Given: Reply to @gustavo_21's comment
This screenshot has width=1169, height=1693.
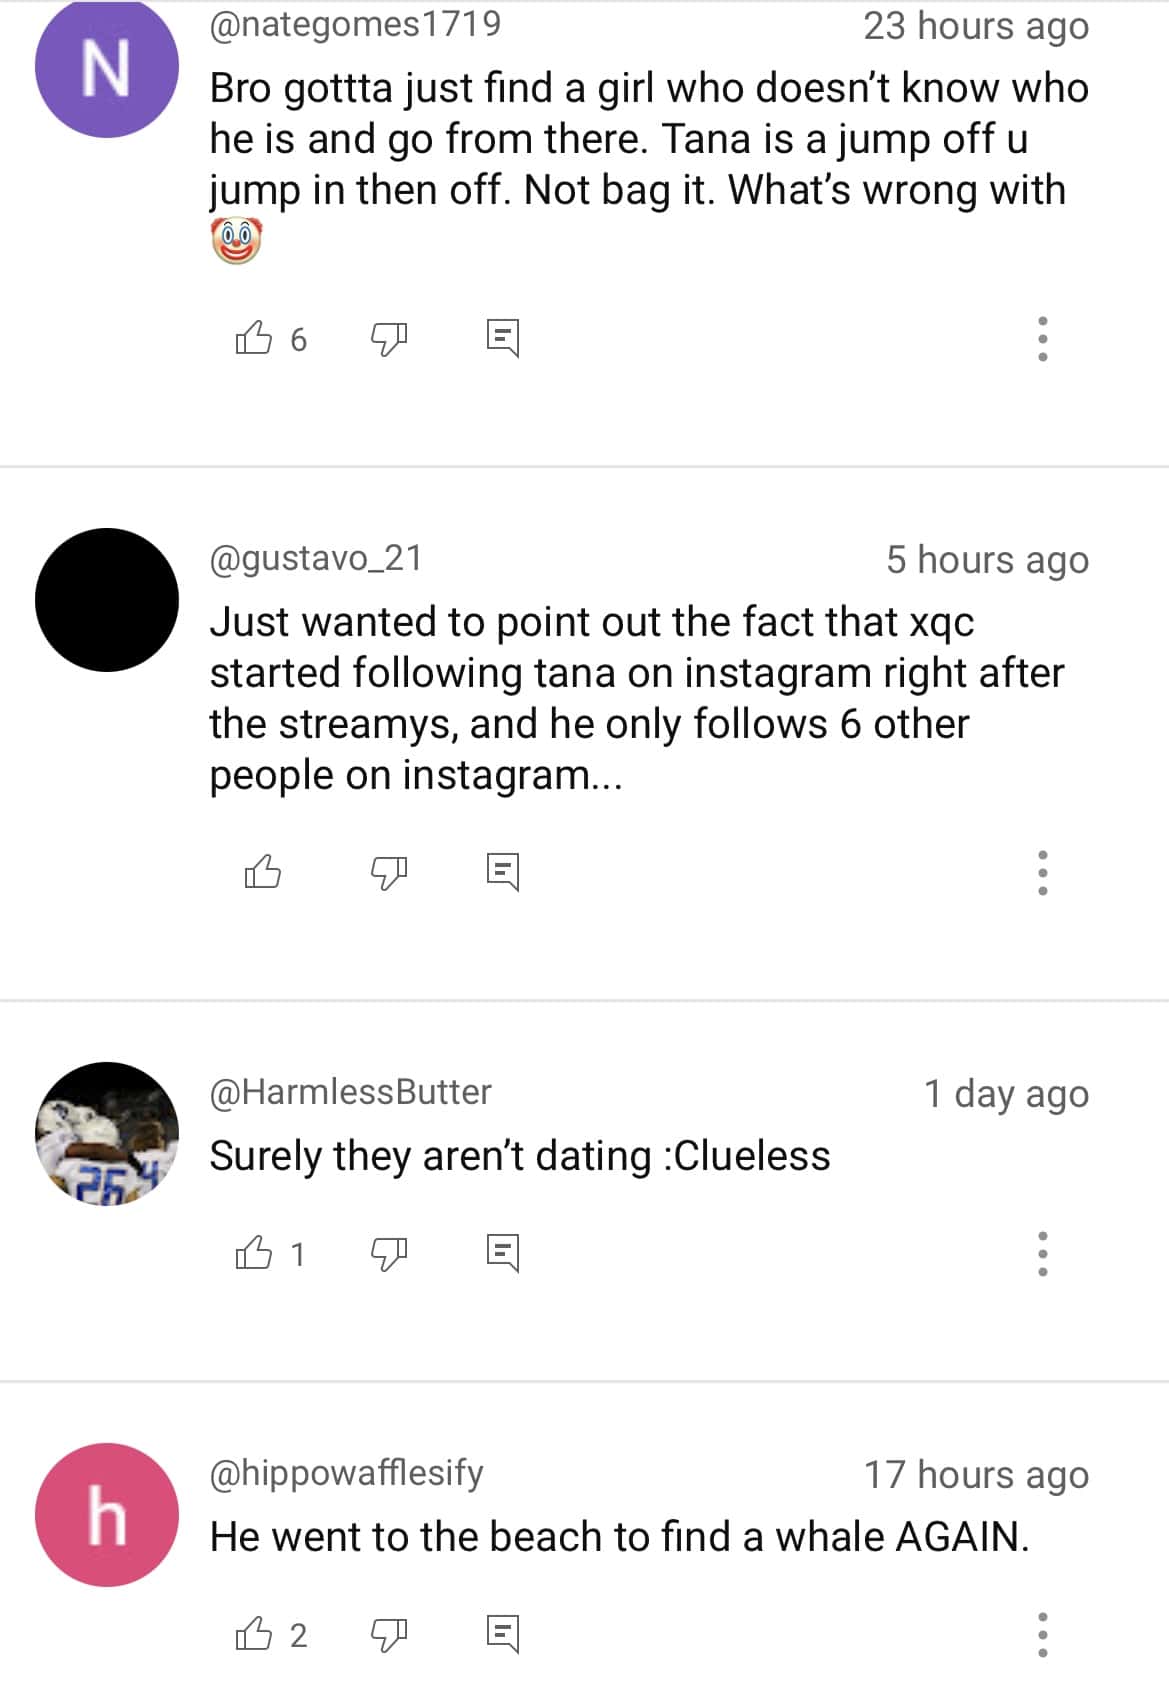Looking at the screenshot, I should click(502, 872).
